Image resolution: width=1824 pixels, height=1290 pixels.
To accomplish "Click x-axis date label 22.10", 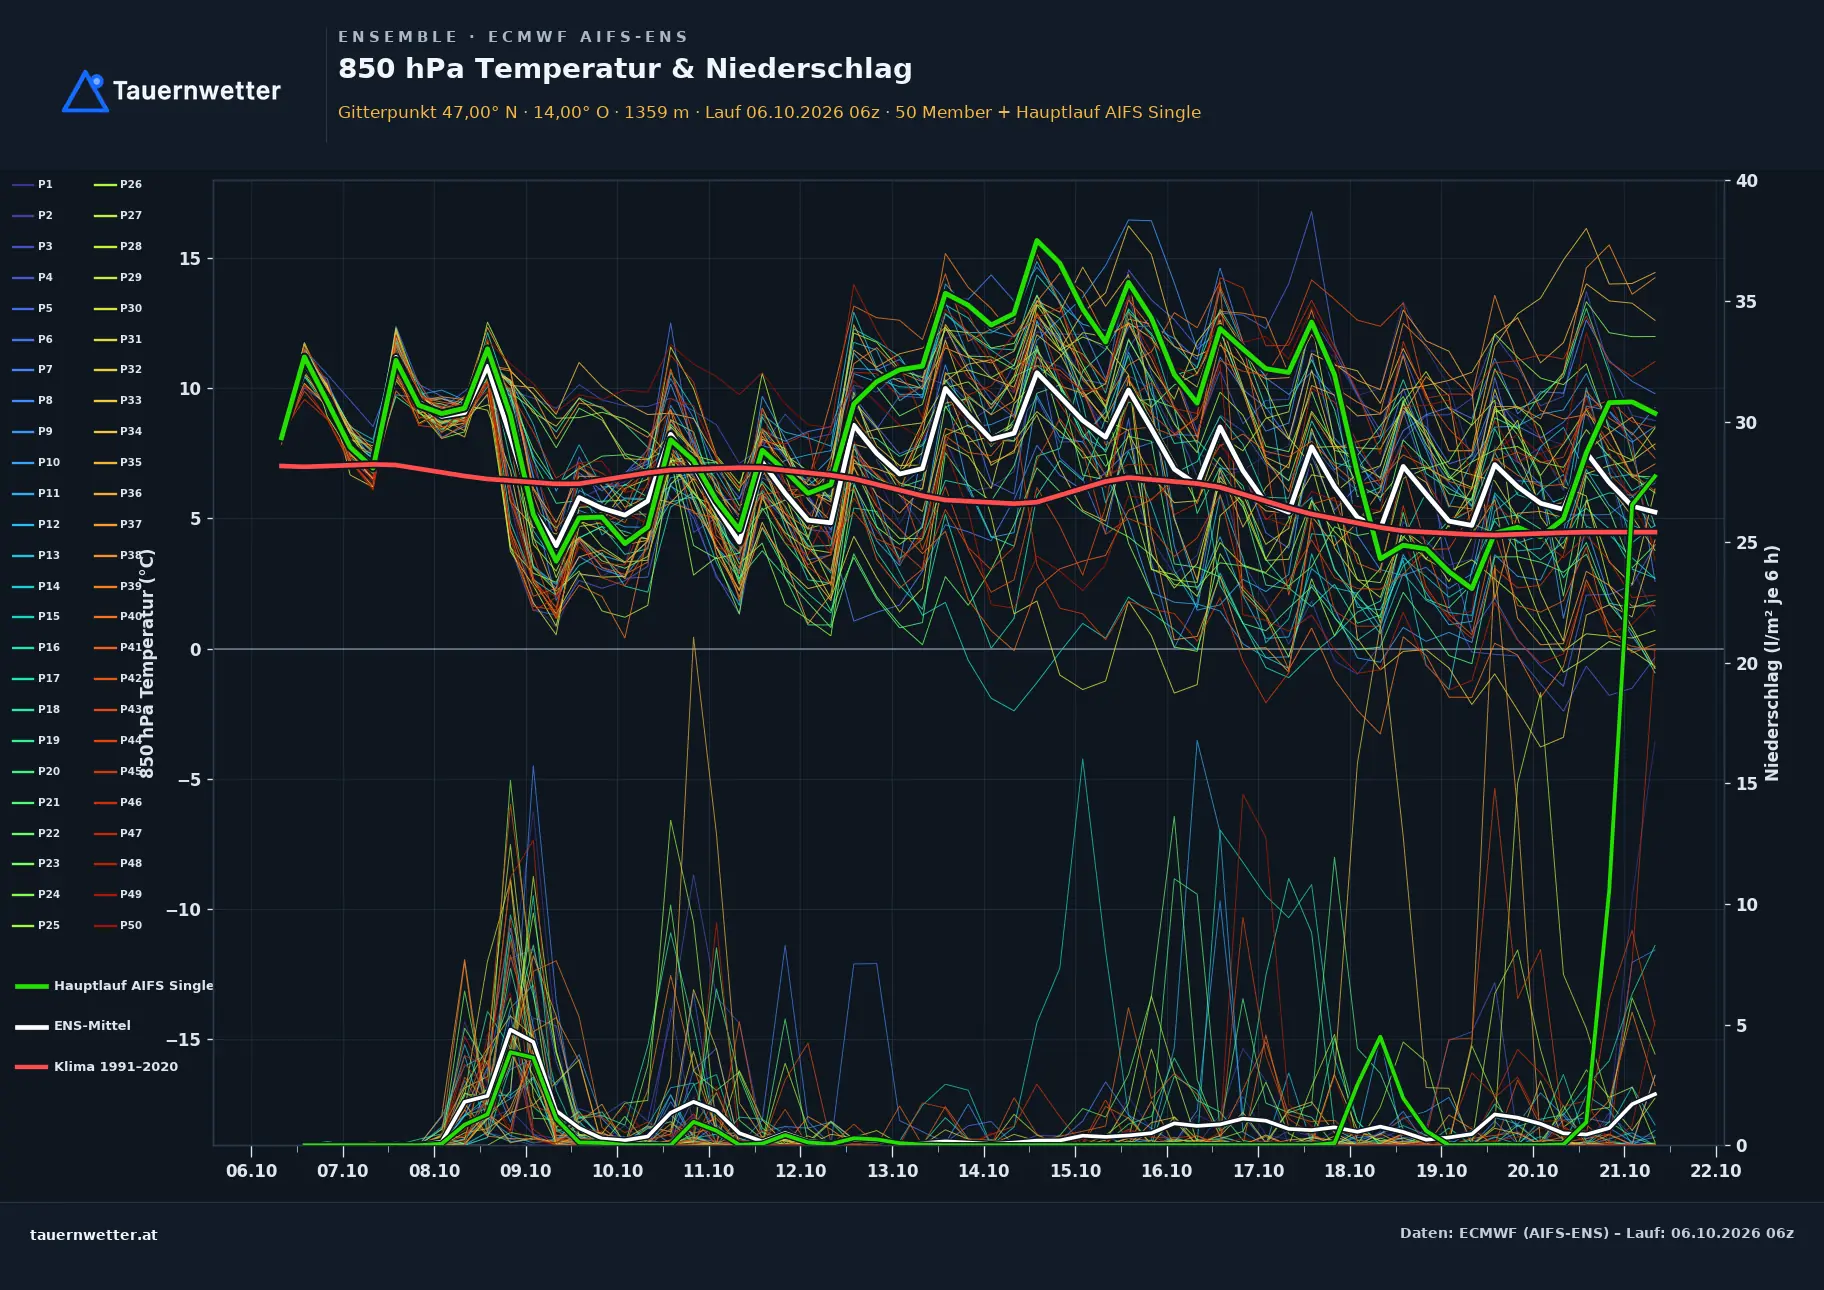I will [x=1716, y=1171].
